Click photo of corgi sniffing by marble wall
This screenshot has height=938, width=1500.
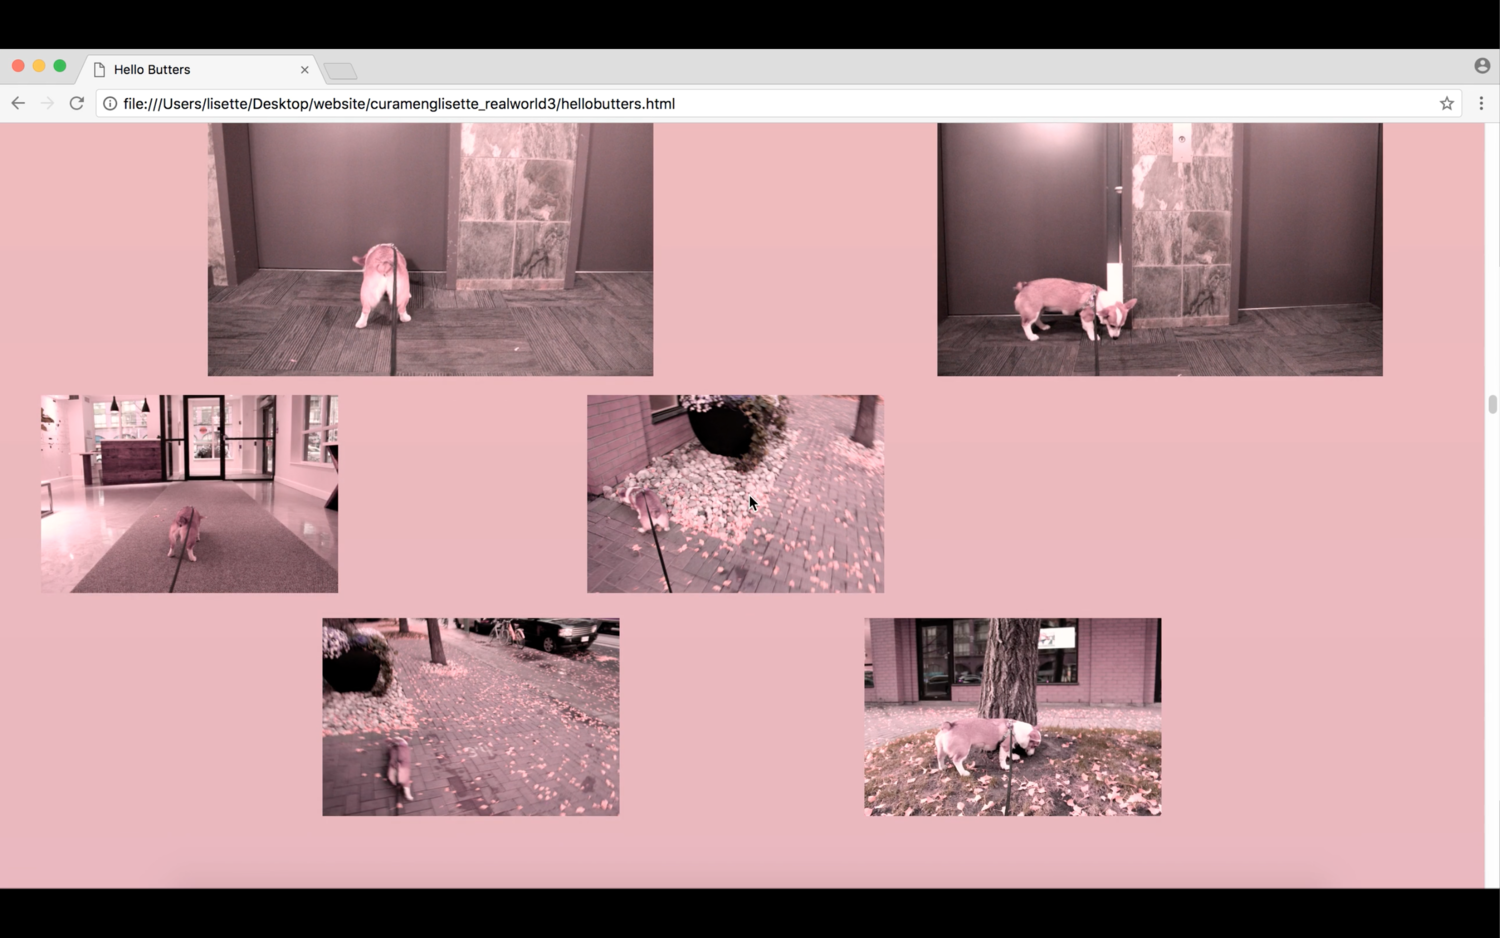(x=1160, y=249)
